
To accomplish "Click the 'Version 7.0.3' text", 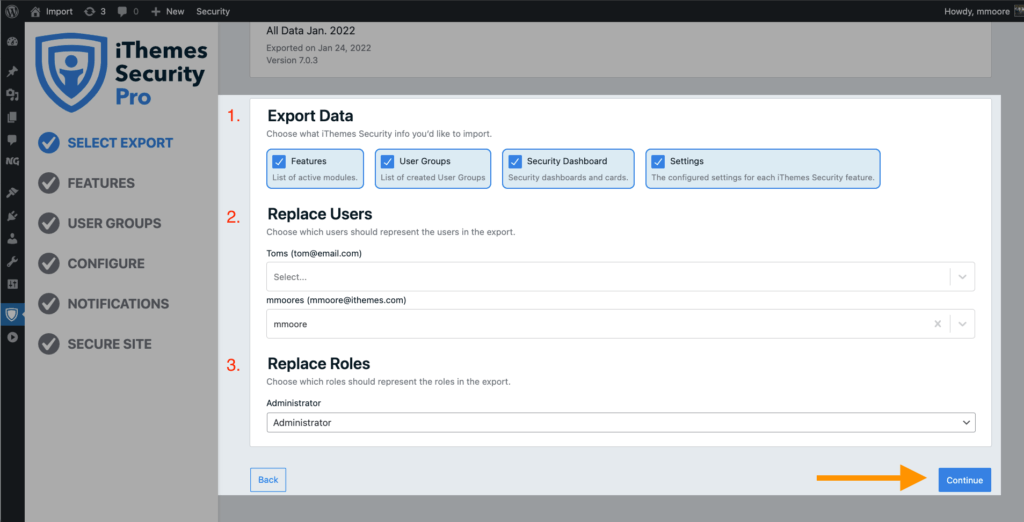I will [x=292, y=60].
